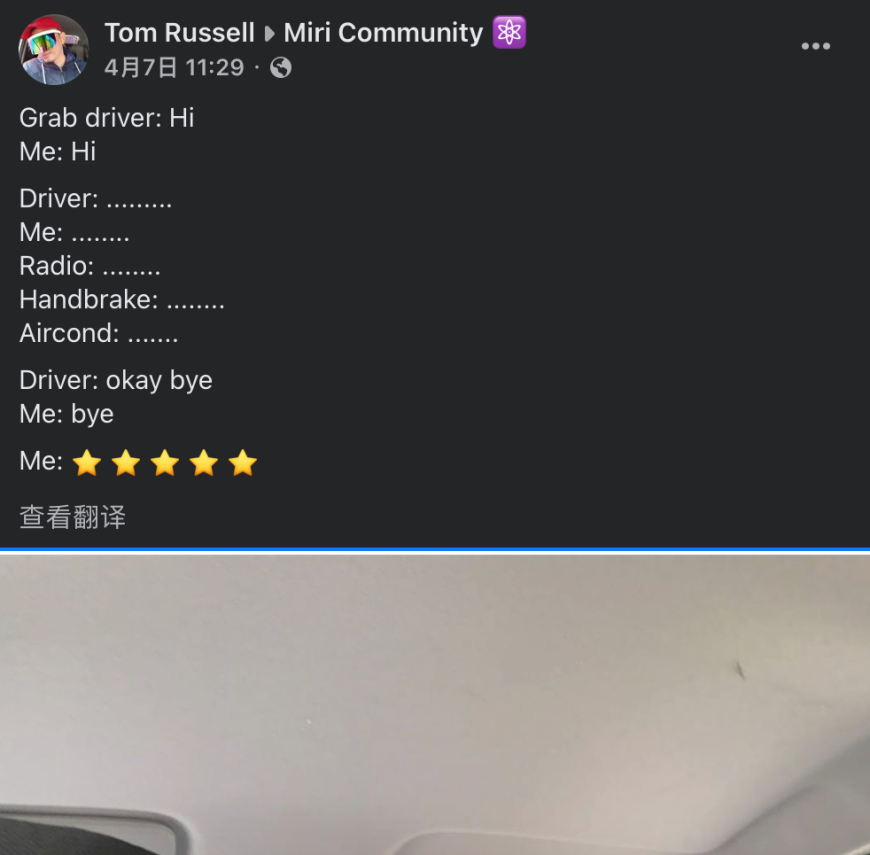Open the three-dot post options menu
Viewport: 870px width, 855px height.
point(816,46)
